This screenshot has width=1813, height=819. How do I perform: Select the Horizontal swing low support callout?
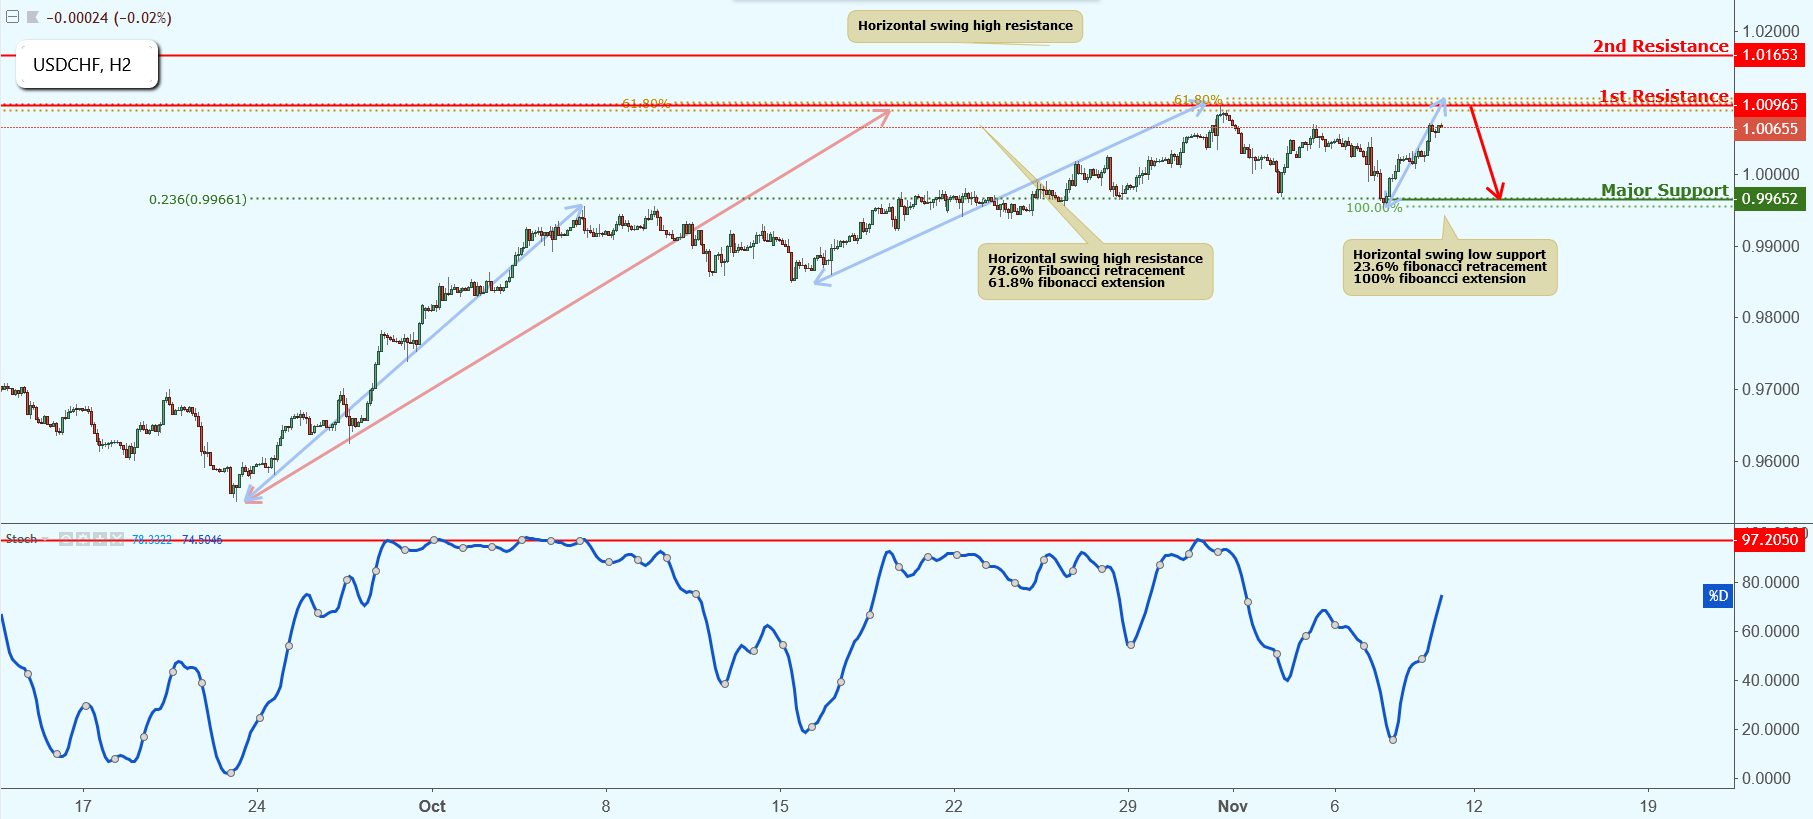click(1450, 267)
